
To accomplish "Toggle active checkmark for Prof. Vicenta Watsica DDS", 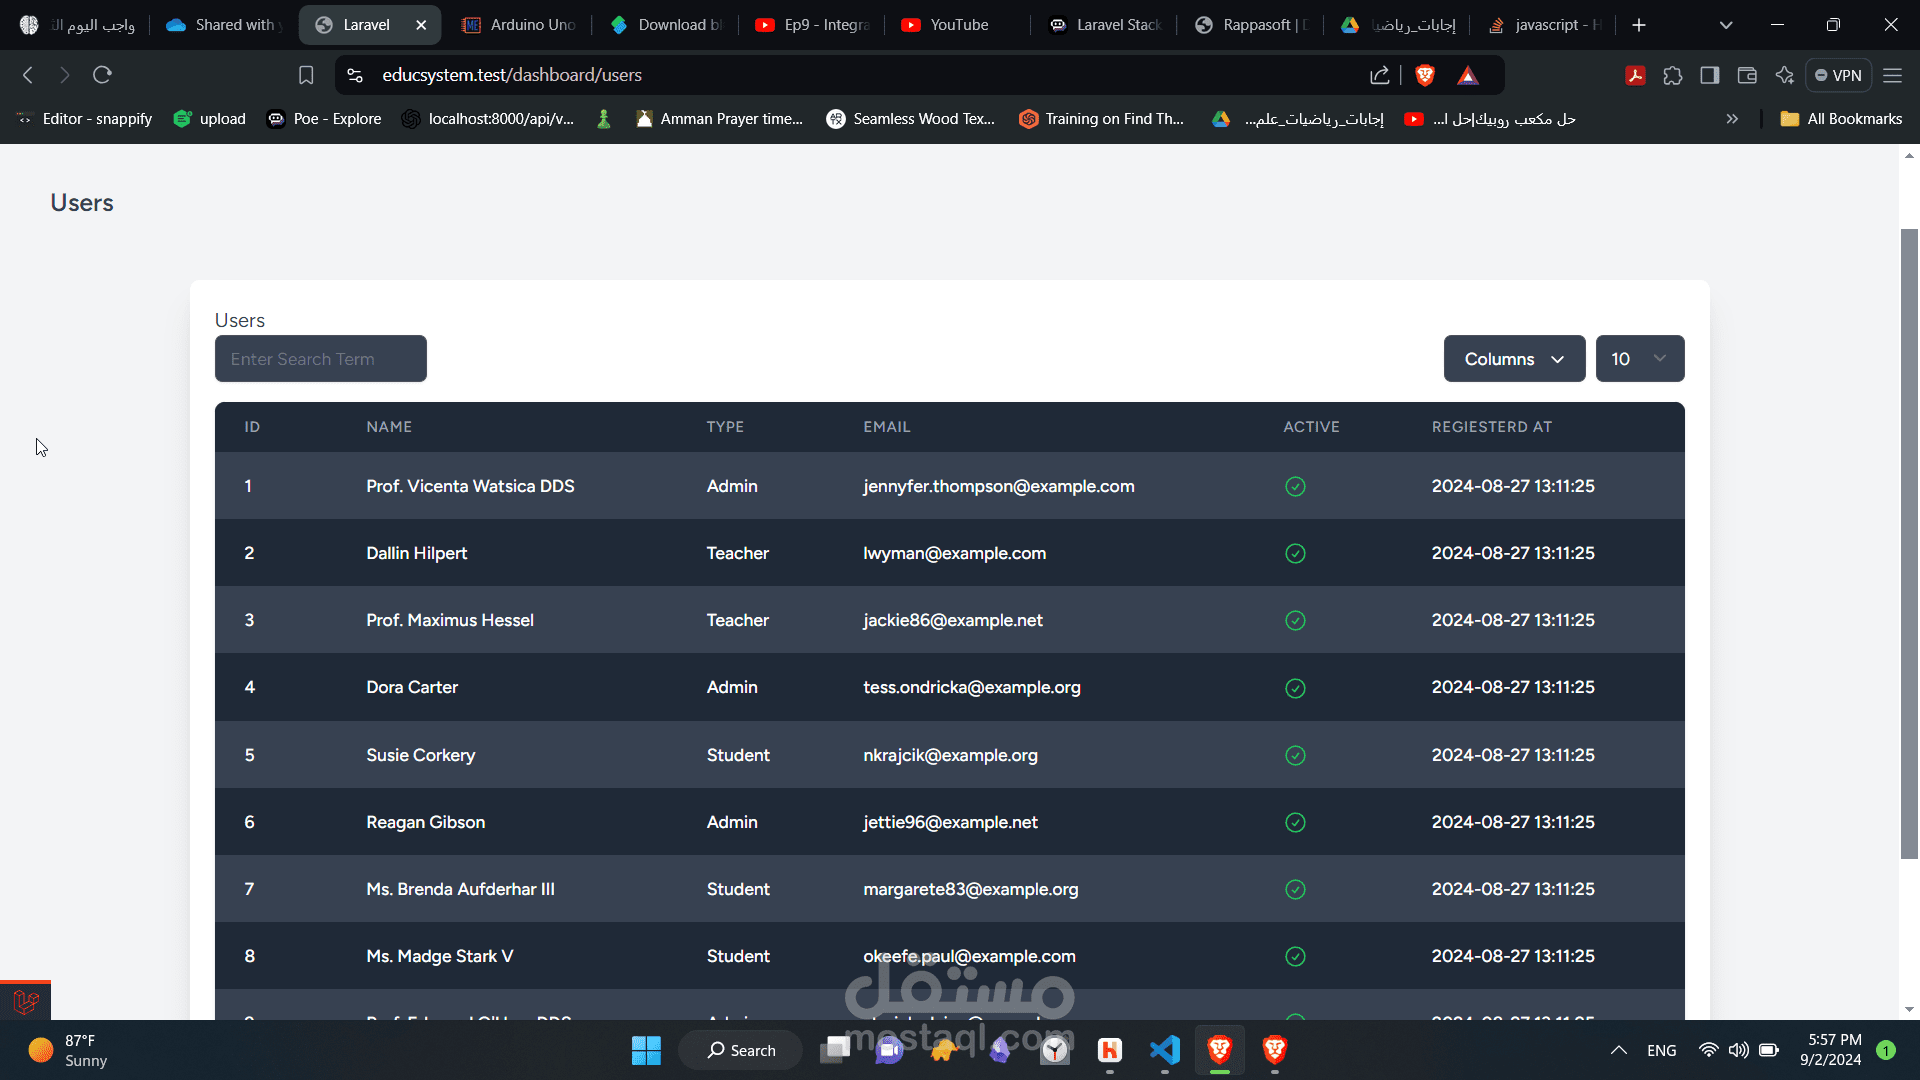I will (1295, 487).
